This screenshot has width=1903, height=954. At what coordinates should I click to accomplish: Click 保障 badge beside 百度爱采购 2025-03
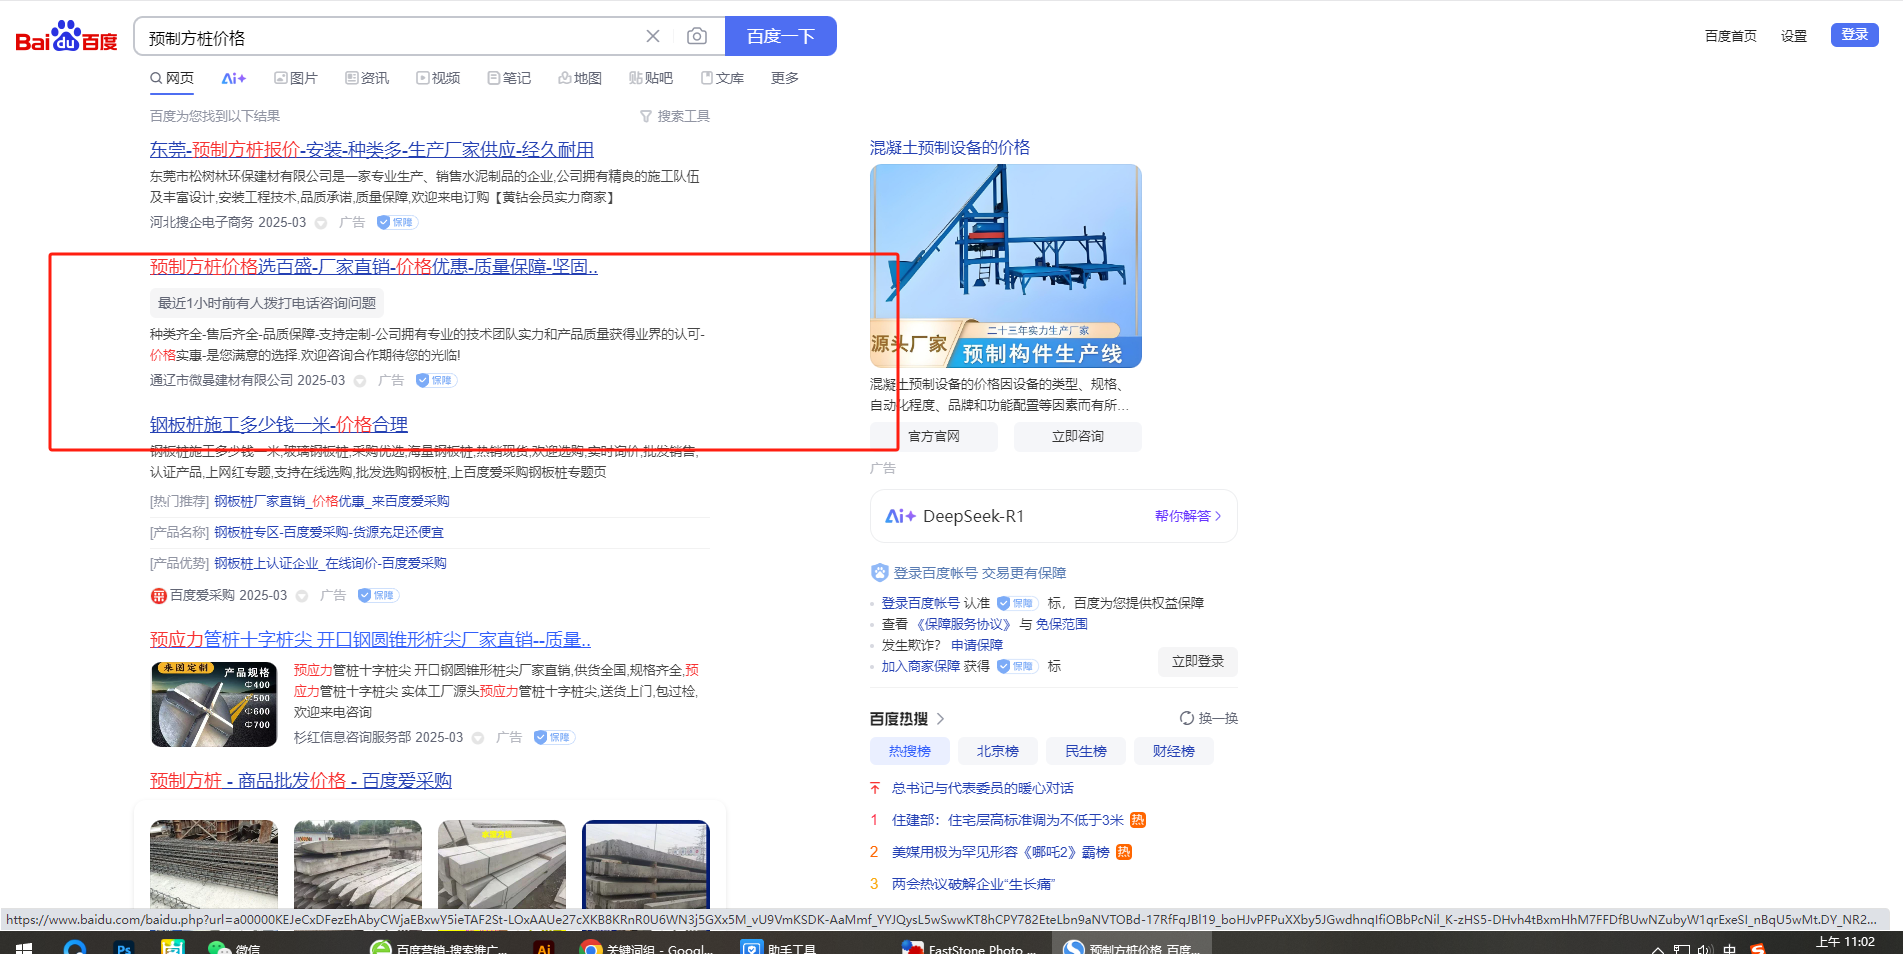point(378,595)
